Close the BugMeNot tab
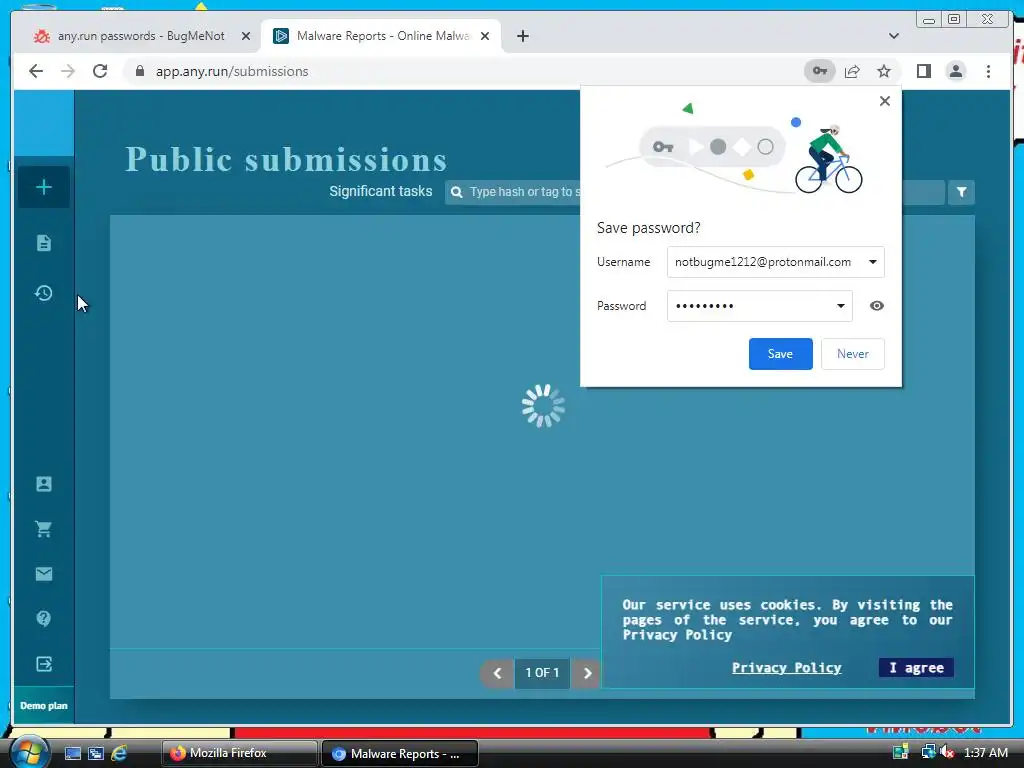This screenshot has height=768, width=1024. click(x=246, y=36)
